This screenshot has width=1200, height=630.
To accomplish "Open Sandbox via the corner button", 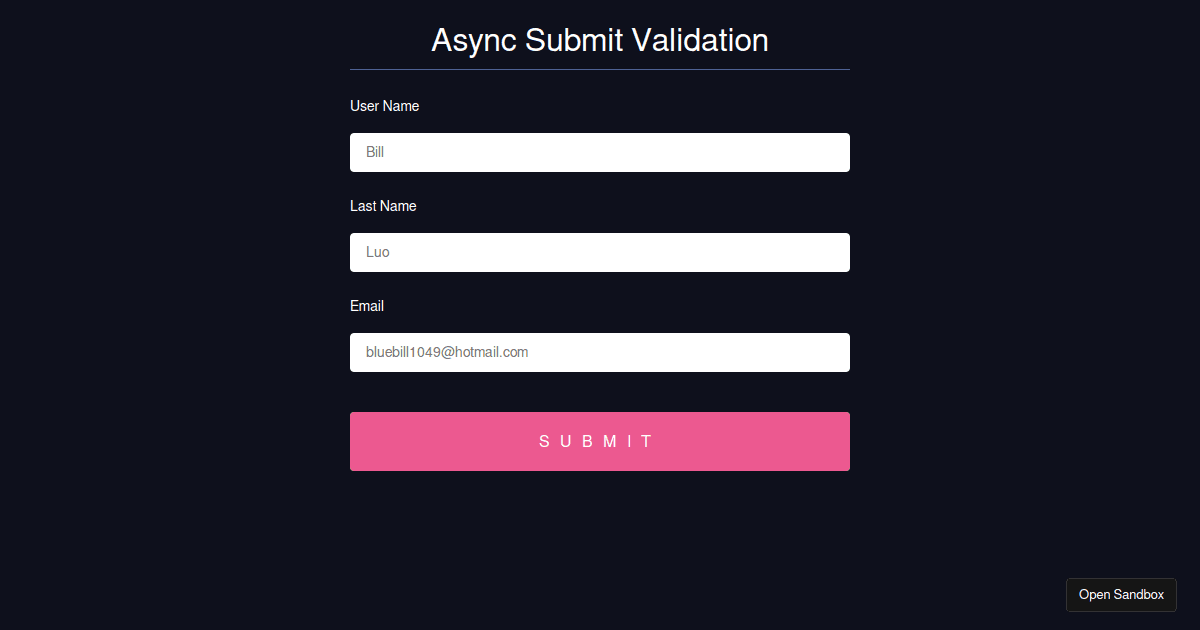I will (x=1121, y=594).
